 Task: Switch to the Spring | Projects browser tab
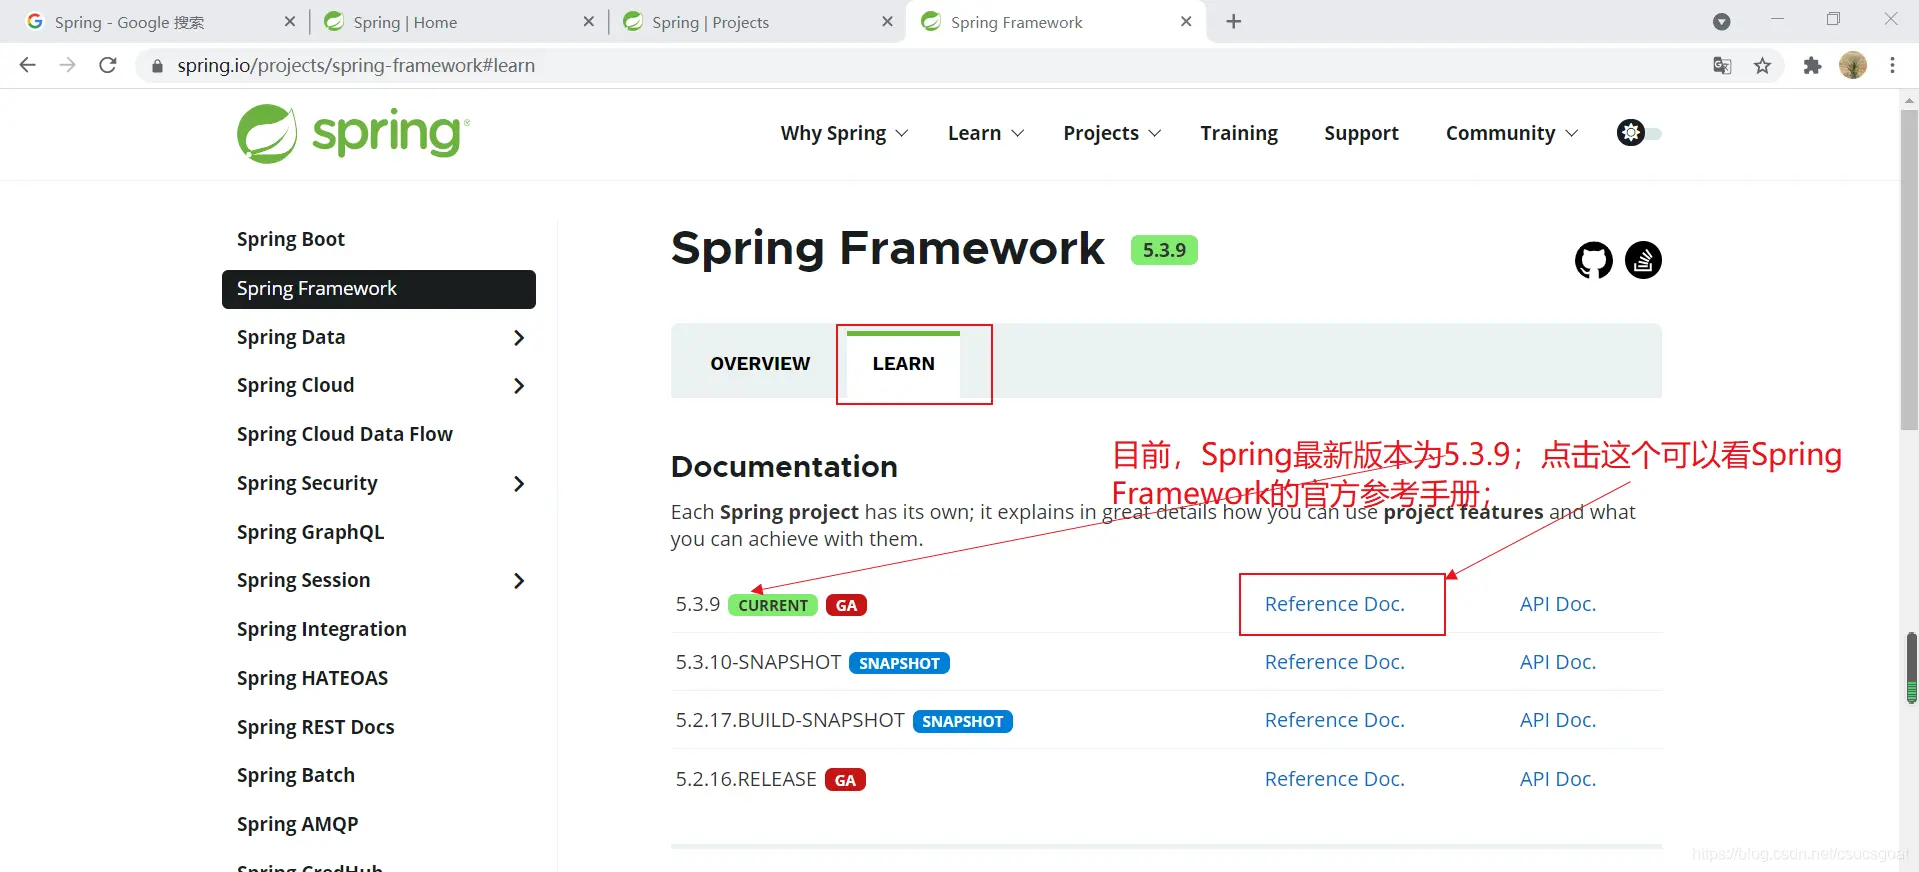[757, 22]
